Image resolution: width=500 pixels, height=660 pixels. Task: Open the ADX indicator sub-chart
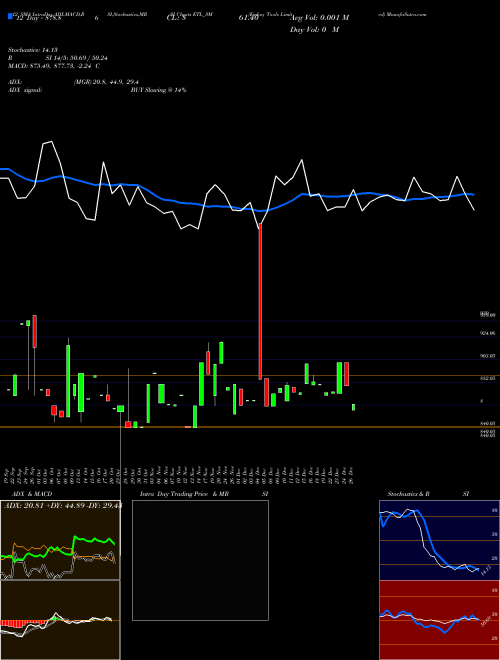[x=60, y=540]
